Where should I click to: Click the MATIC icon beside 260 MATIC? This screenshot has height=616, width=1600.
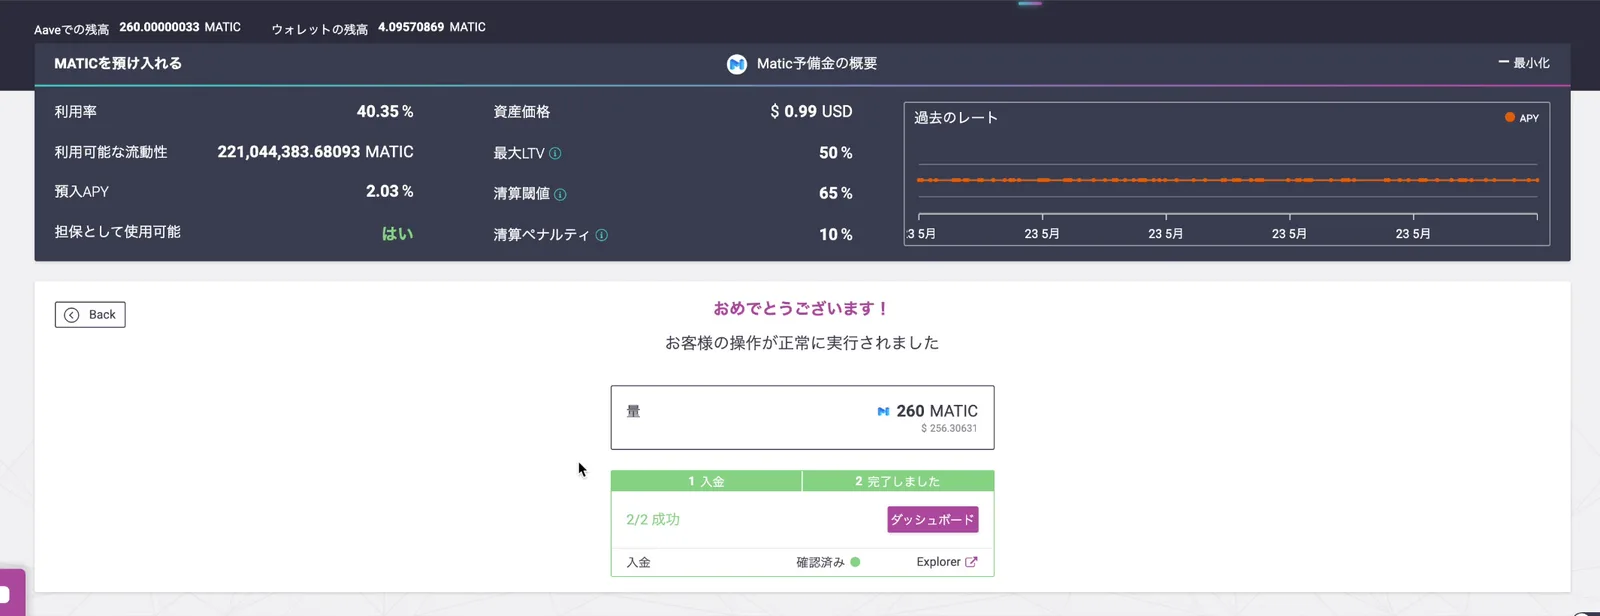coord(883,411)
